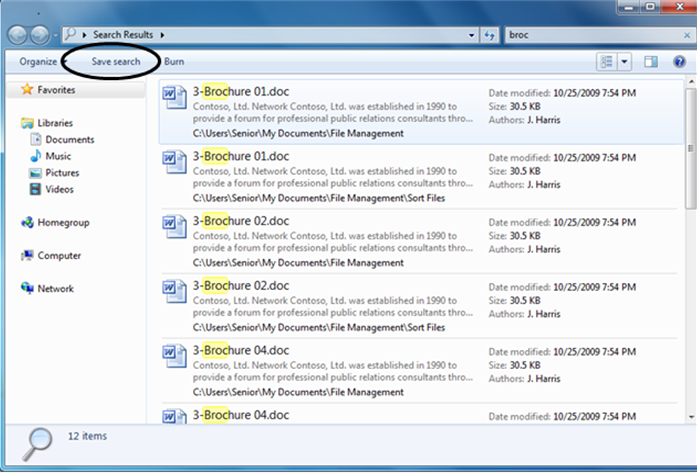Click the search magnifier icon in address bar
This screenshot has height=474, width=697.
tap(70, 34)
